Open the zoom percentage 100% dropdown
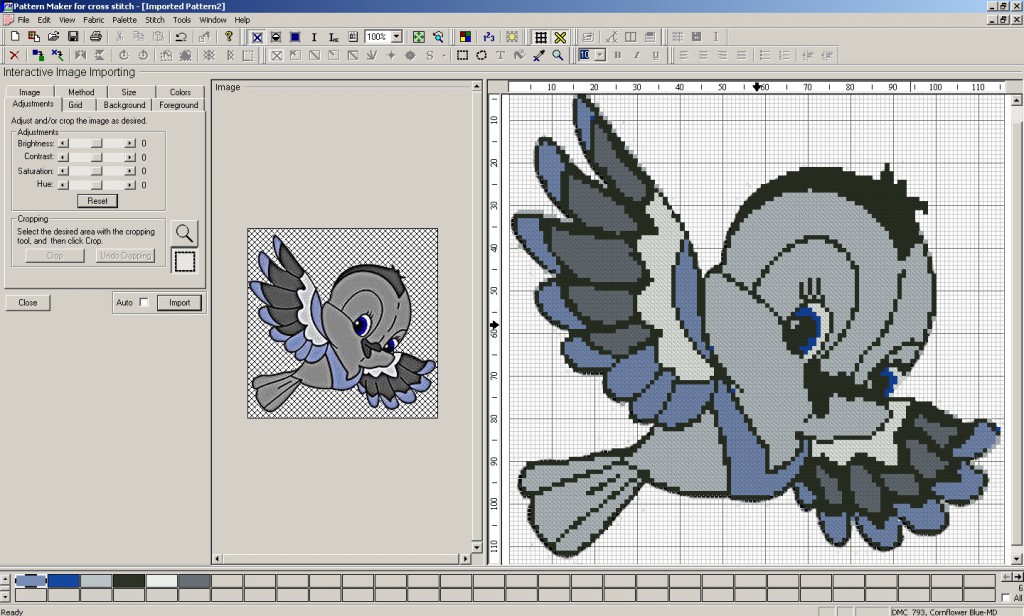Screen dimensions: 1024x616 point(396,37)
